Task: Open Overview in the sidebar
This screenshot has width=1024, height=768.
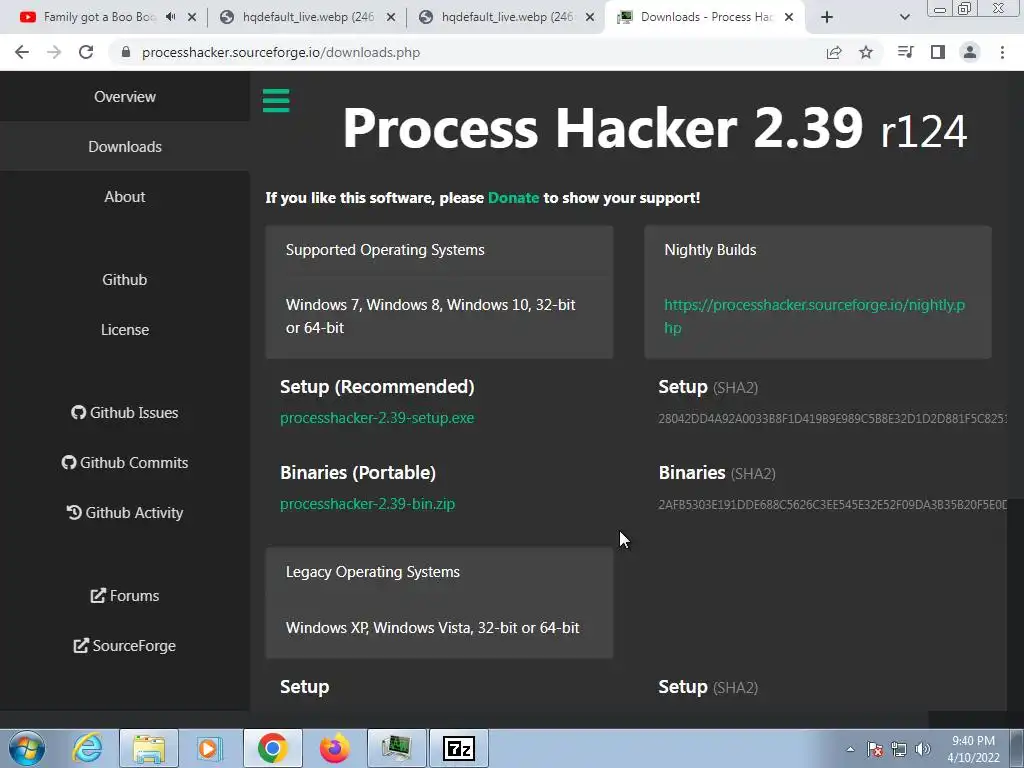Action: coord(125,97)
